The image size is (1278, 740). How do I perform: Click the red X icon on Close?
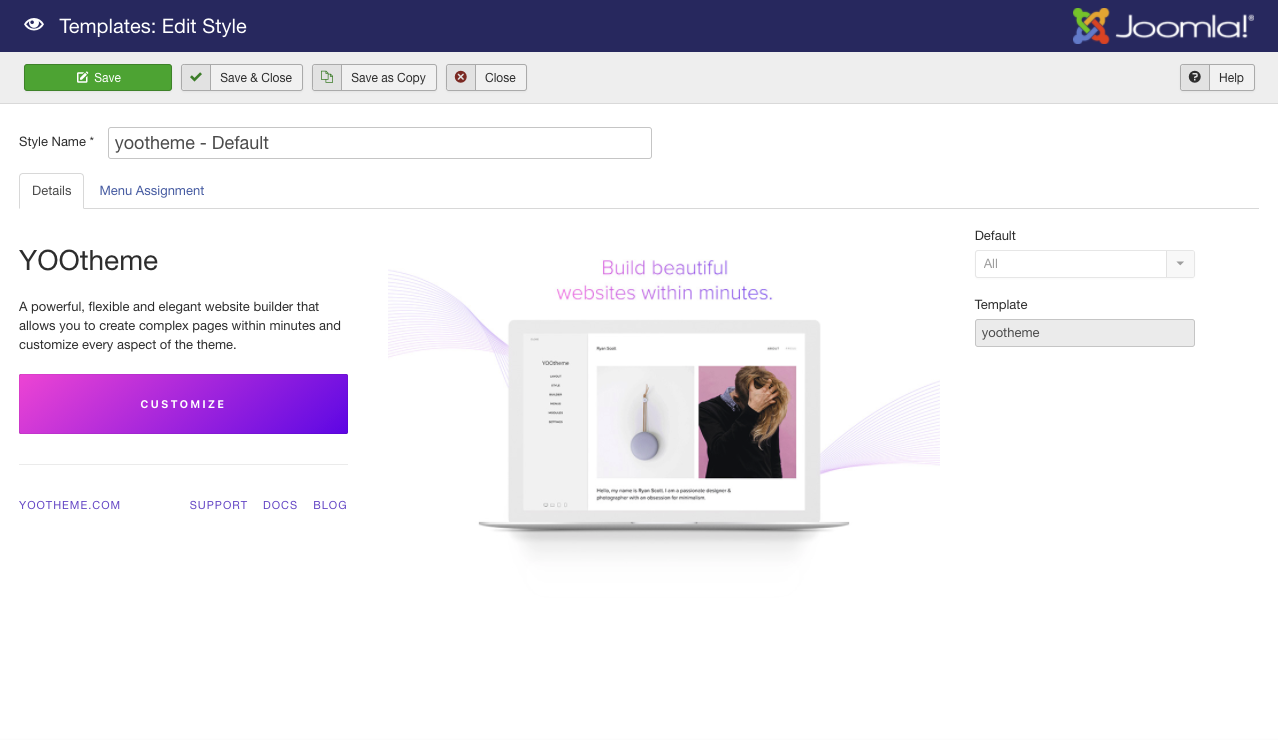(x=461, y=78)
